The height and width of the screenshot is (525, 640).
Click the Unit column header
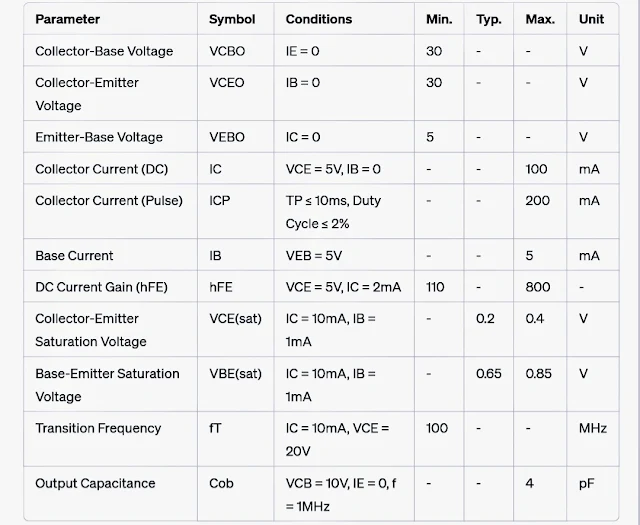pyautogui.click(x=591, y=19)
